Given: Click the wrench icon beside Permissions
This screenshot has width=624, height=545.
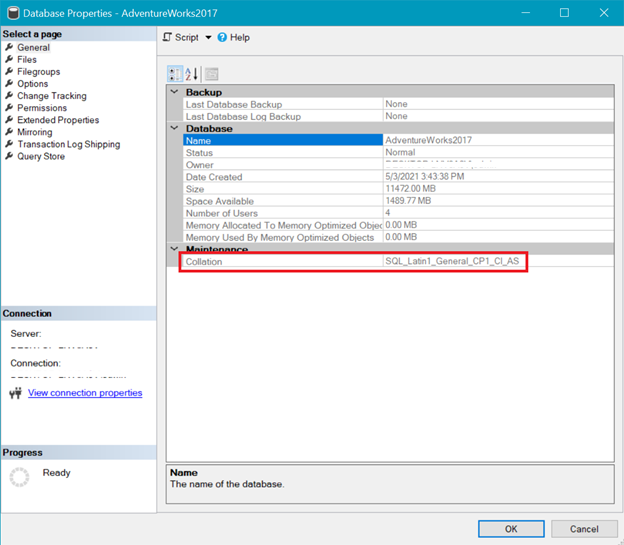Looking at the screenshot, I should [9, 107].
